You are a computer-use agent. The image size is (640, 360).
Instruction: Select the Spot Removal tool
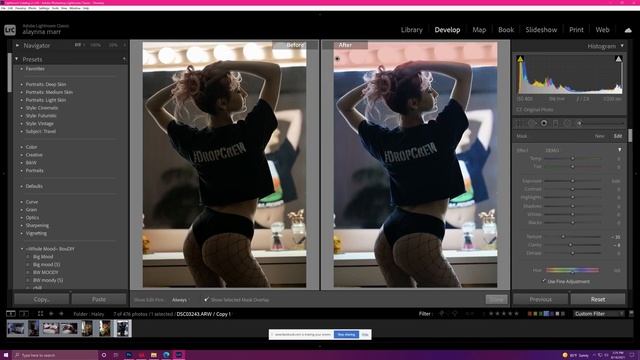(x=531, y=123)
